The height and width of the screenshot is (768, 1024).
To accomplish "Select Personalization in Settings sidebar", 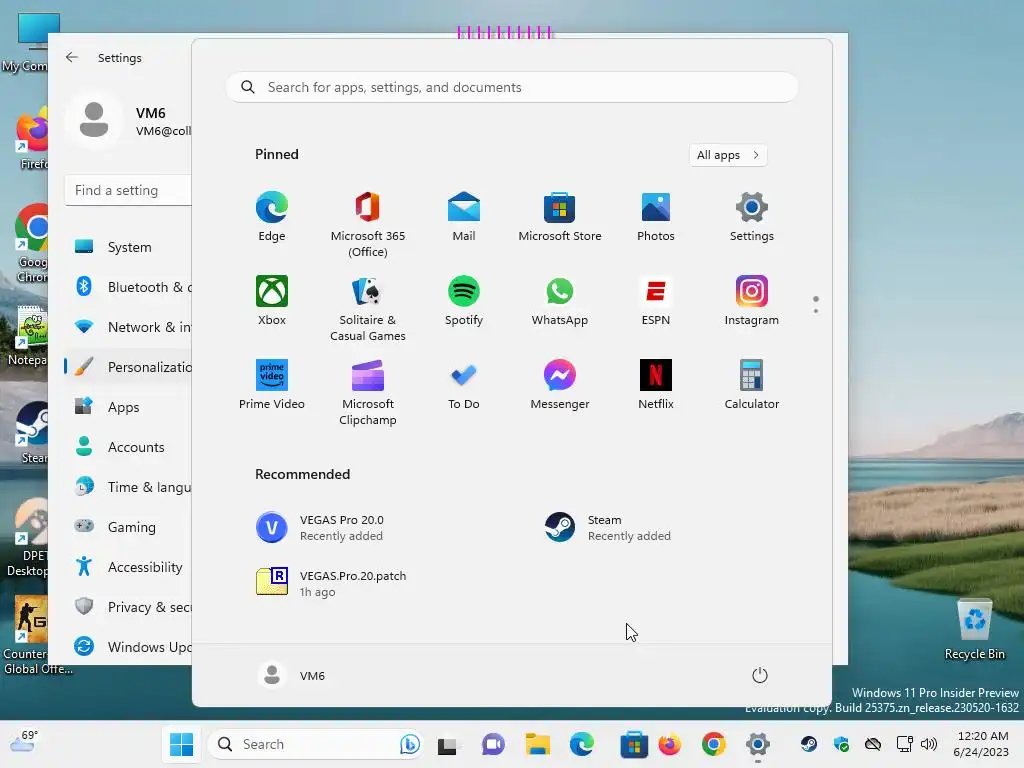I will click(130, 367).
